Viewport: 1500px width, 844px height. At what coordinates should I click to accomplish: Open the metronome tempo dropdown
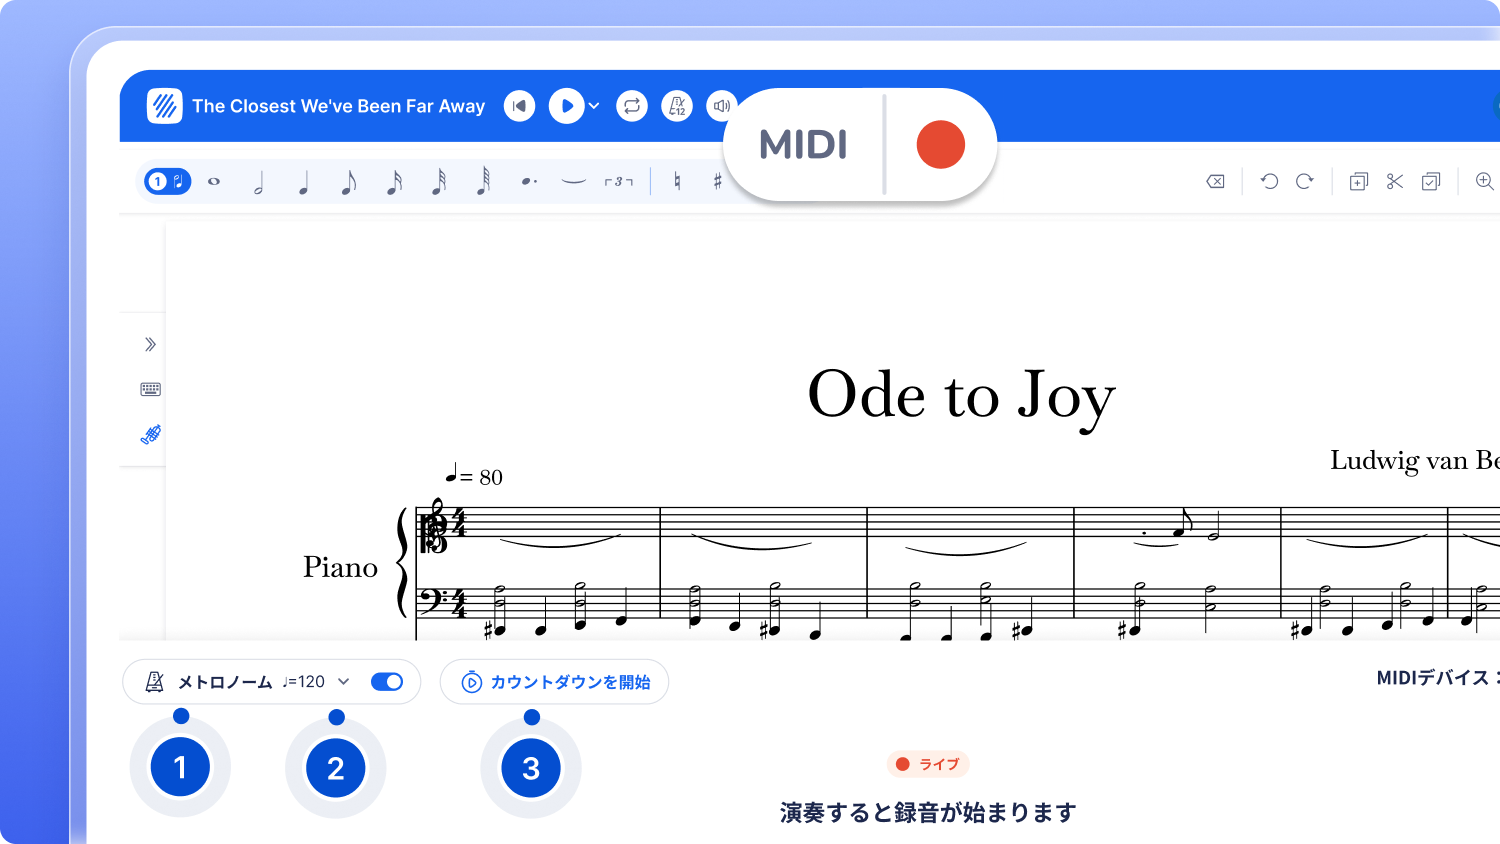pos(317,681)
